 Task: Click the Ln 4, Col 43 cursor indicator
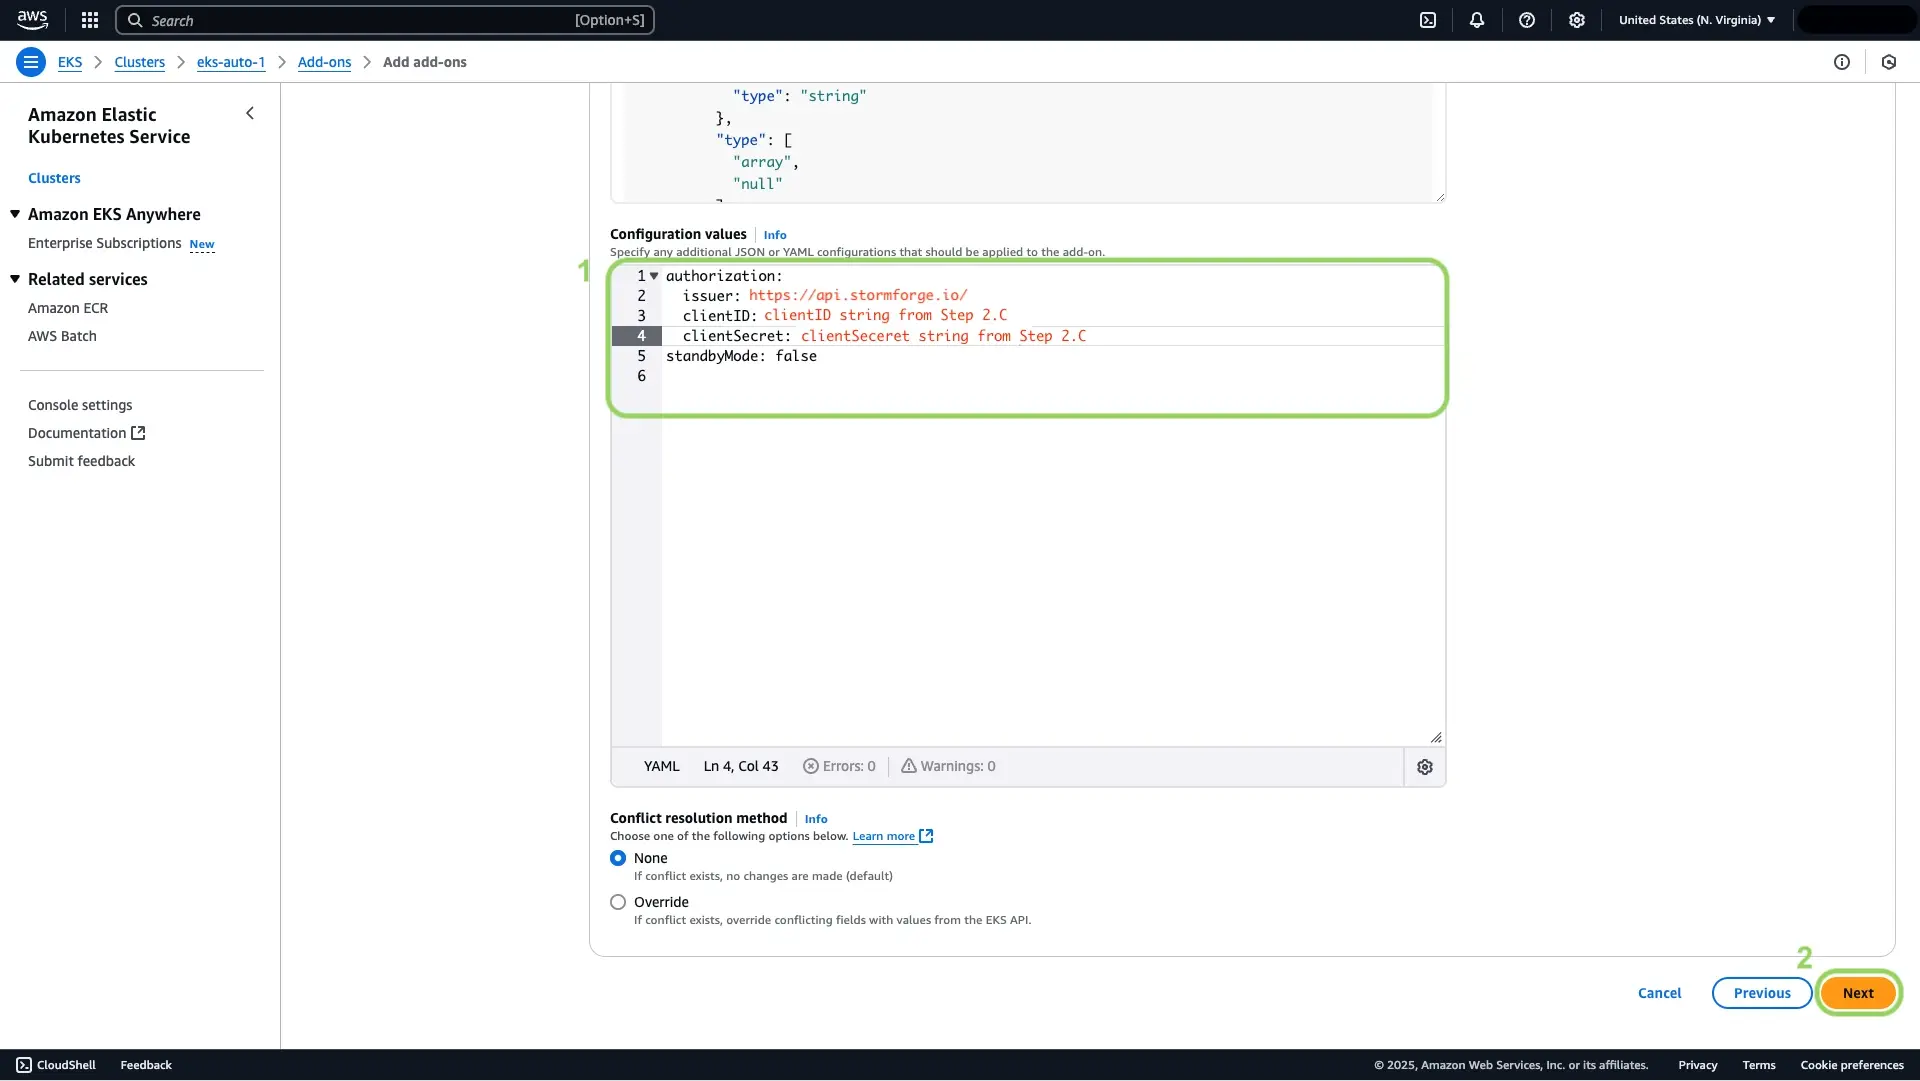[740, 766]
